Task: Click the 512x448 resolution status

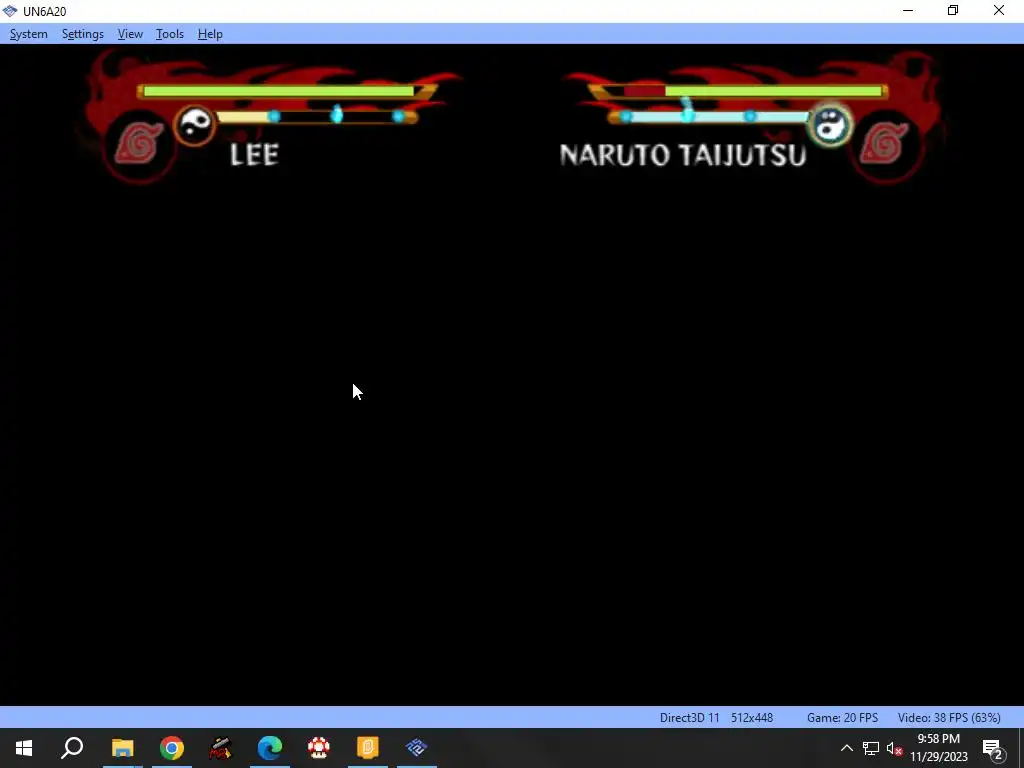Action: pyautogui.click(x=752, y=718)
